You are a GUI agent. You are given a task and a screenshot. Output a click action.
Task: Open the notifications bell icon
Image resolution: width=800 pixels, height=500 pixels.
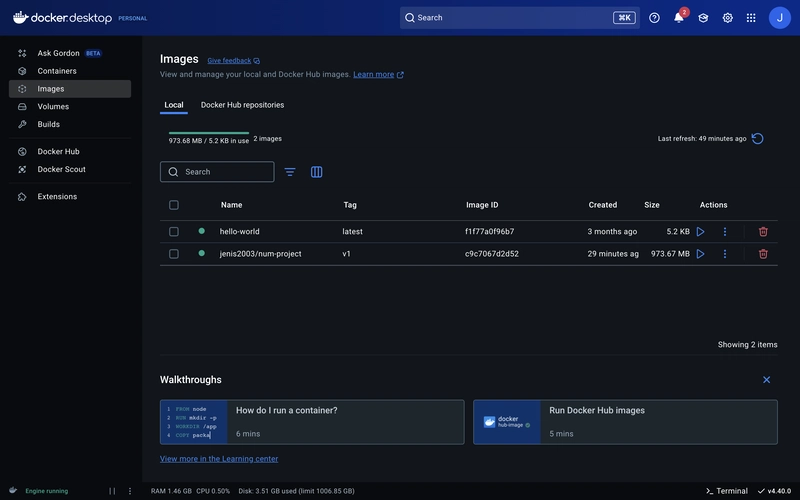(x=679, y=18)
